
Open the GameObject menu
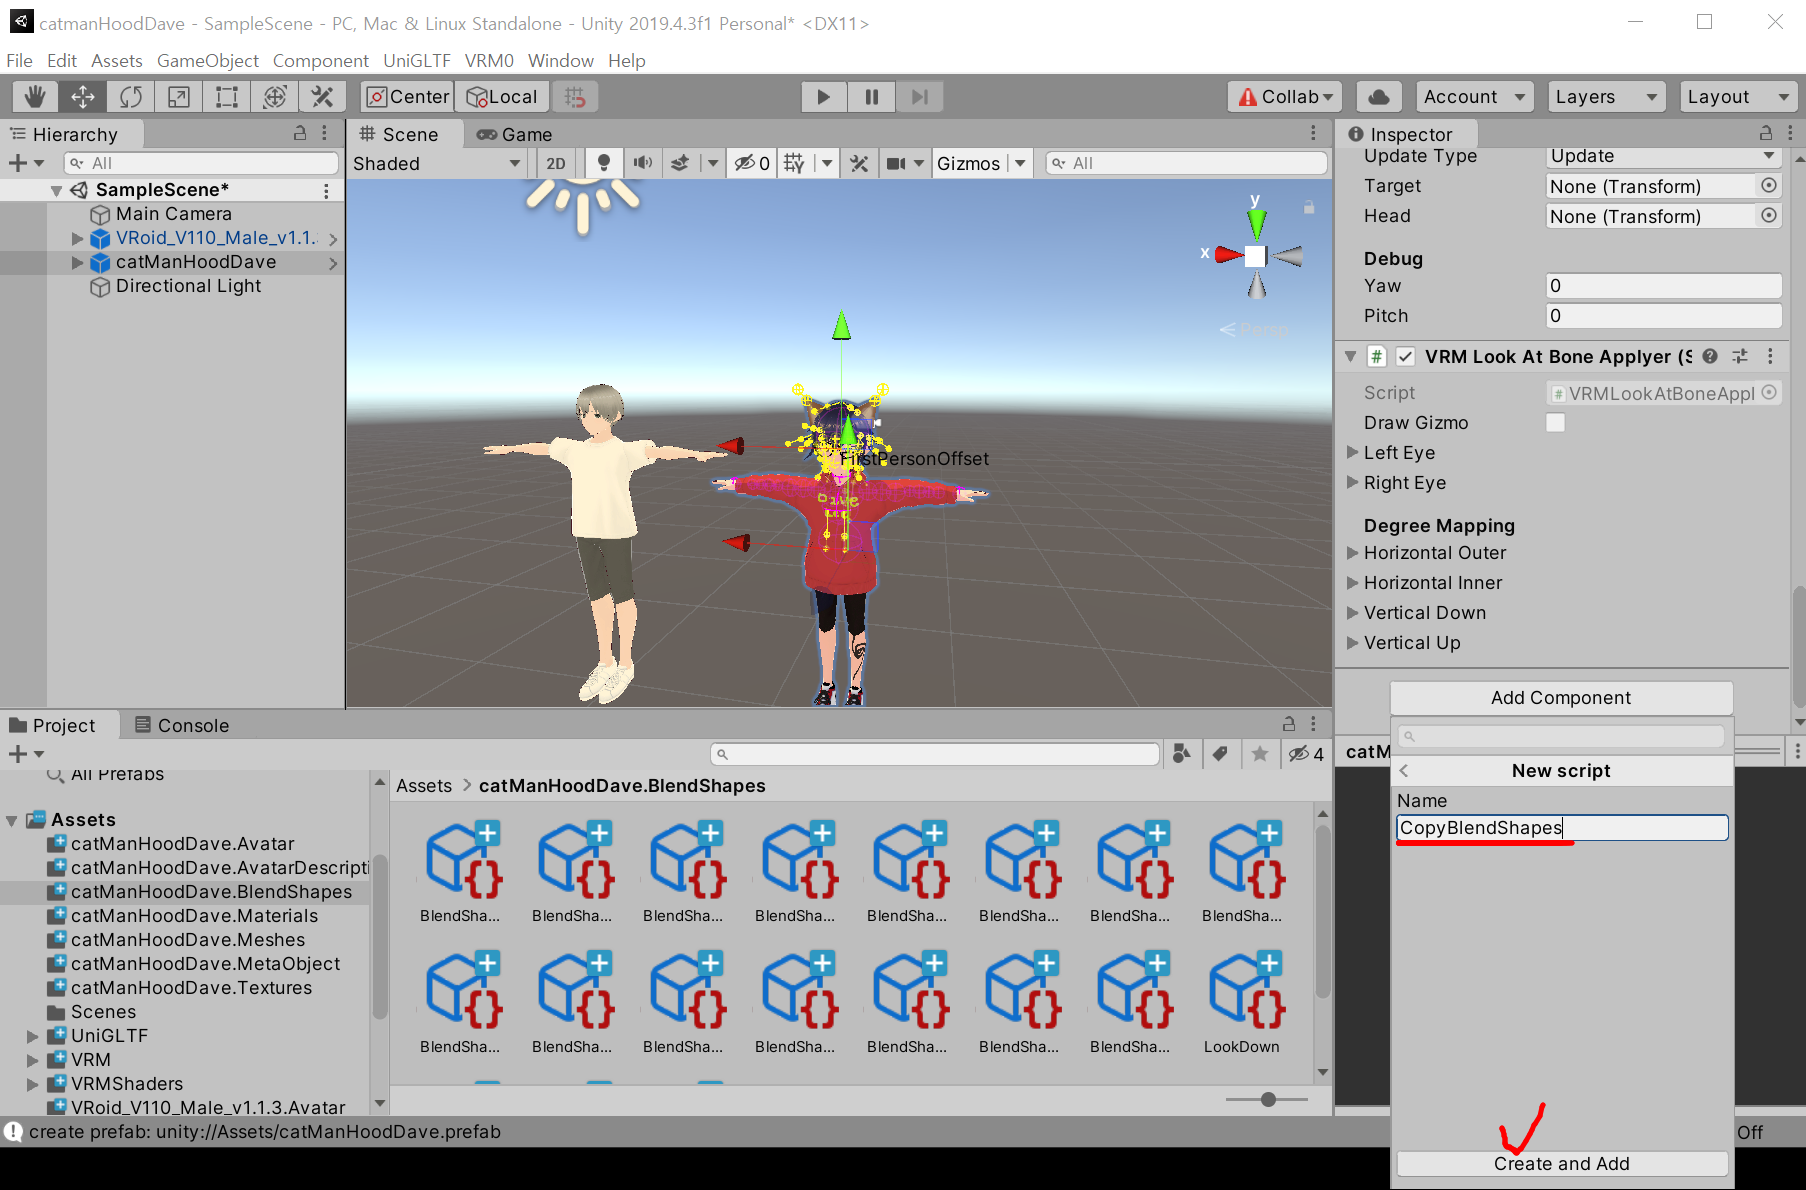point(208,60)
